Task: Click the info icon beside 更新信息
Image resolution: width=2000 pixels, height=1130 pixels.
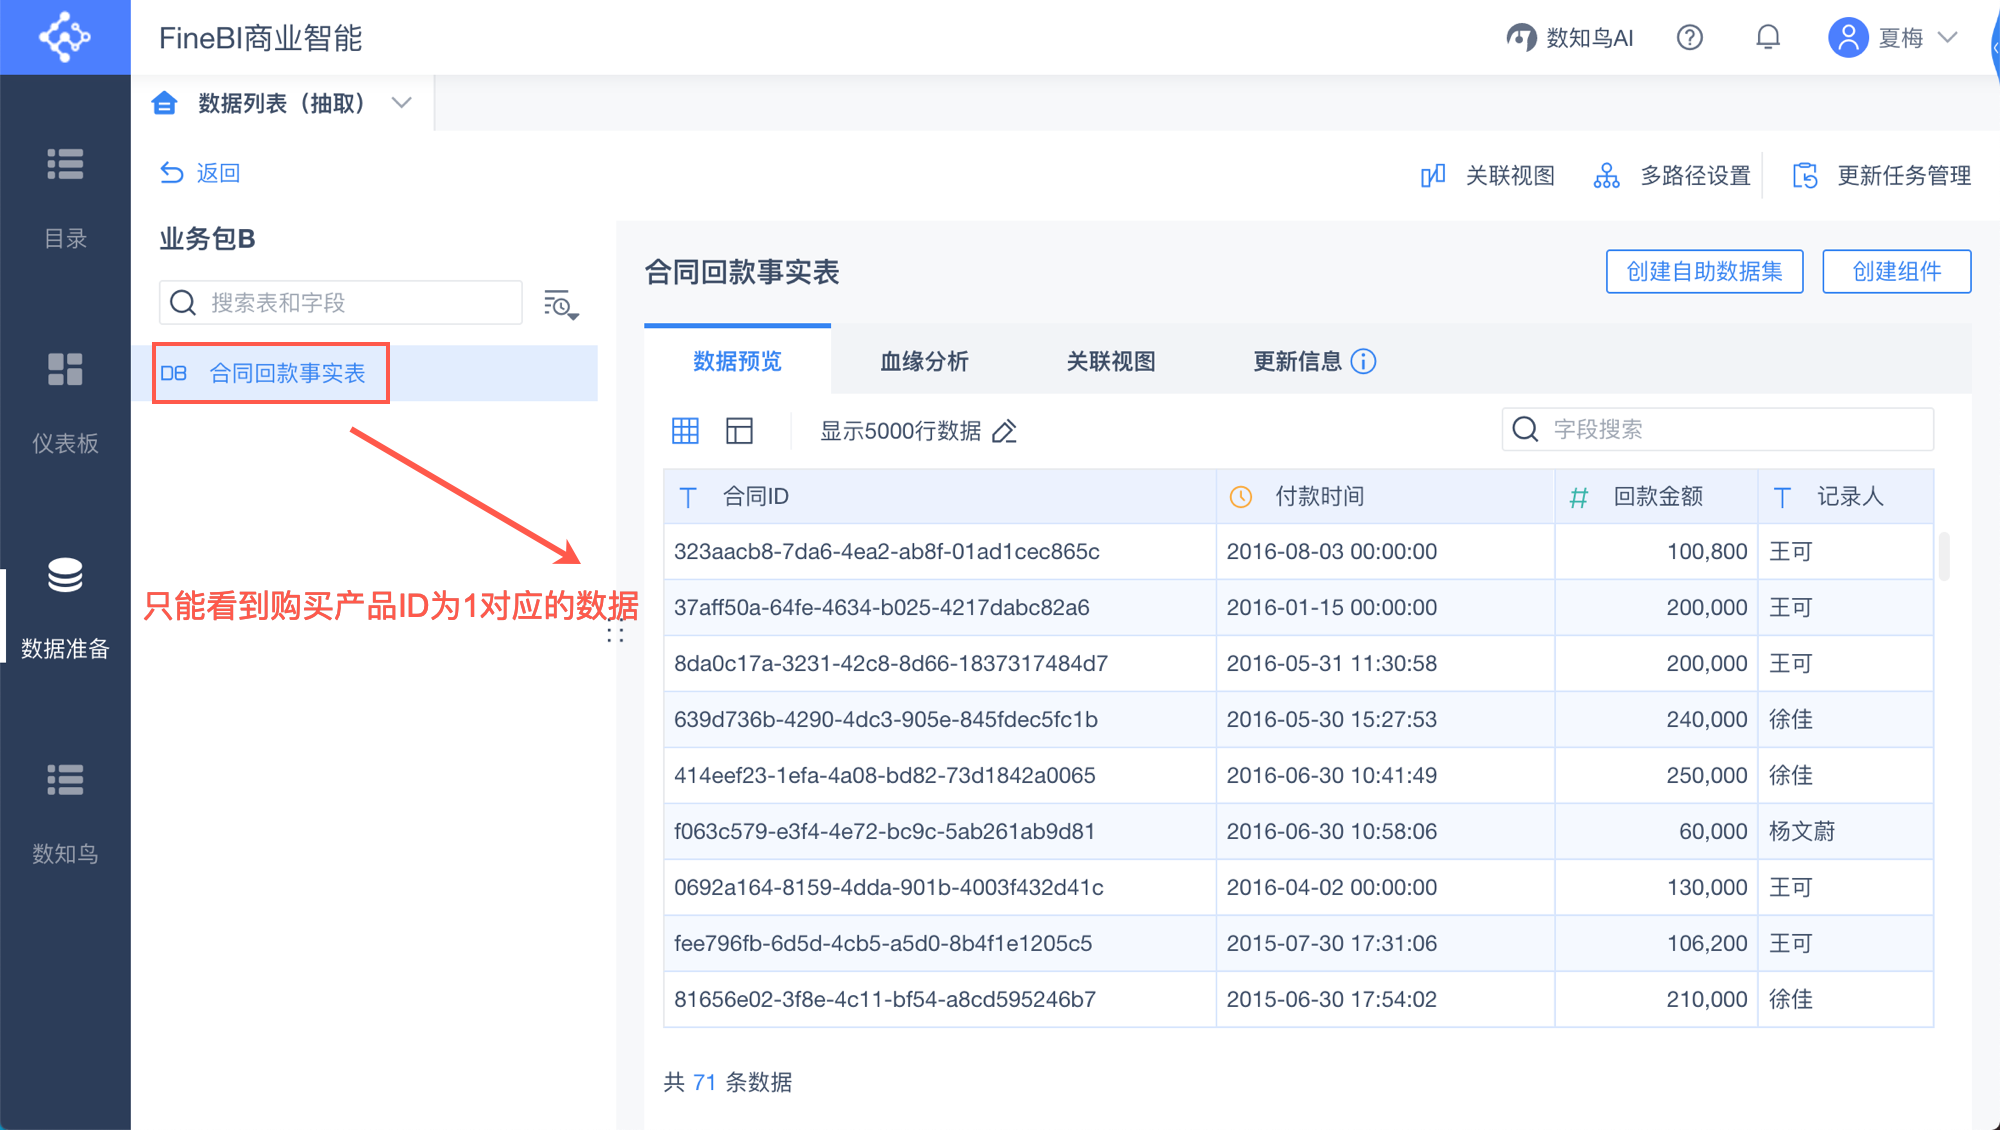Action: click(1363, 361)
